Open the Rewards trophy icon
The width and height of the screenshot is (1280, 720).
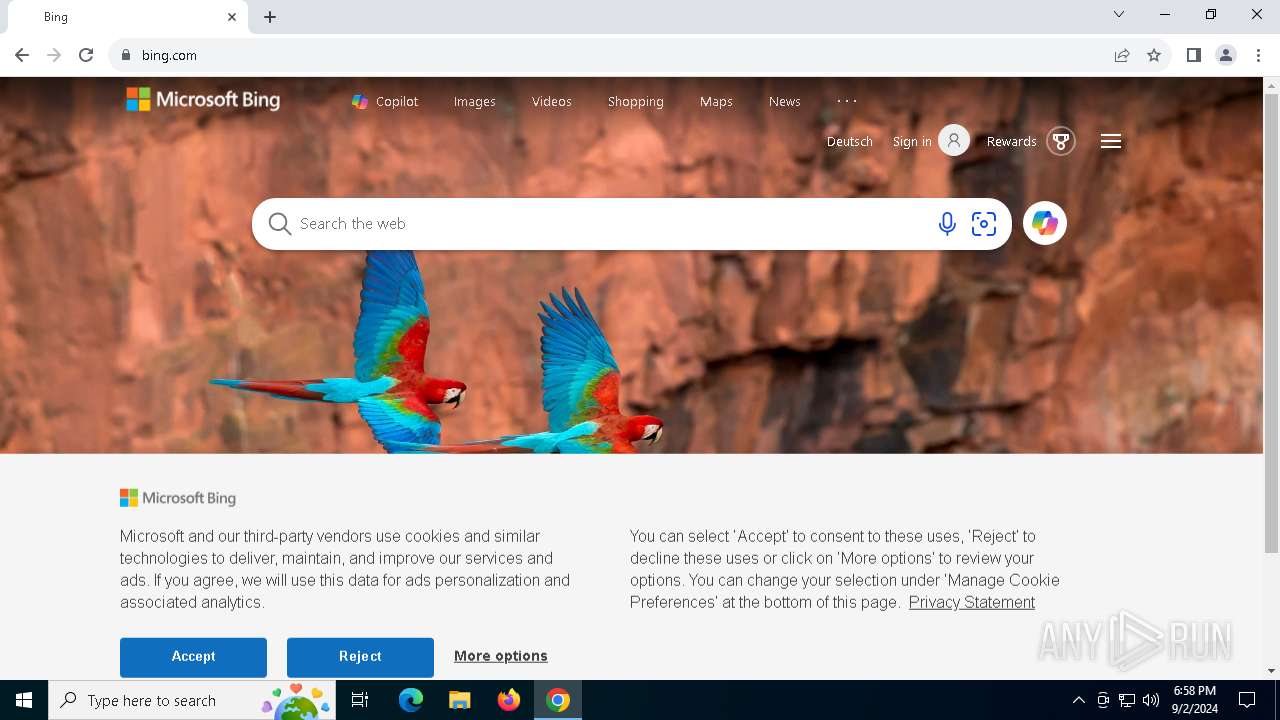pyautogui.click(x=1061, y=141)
